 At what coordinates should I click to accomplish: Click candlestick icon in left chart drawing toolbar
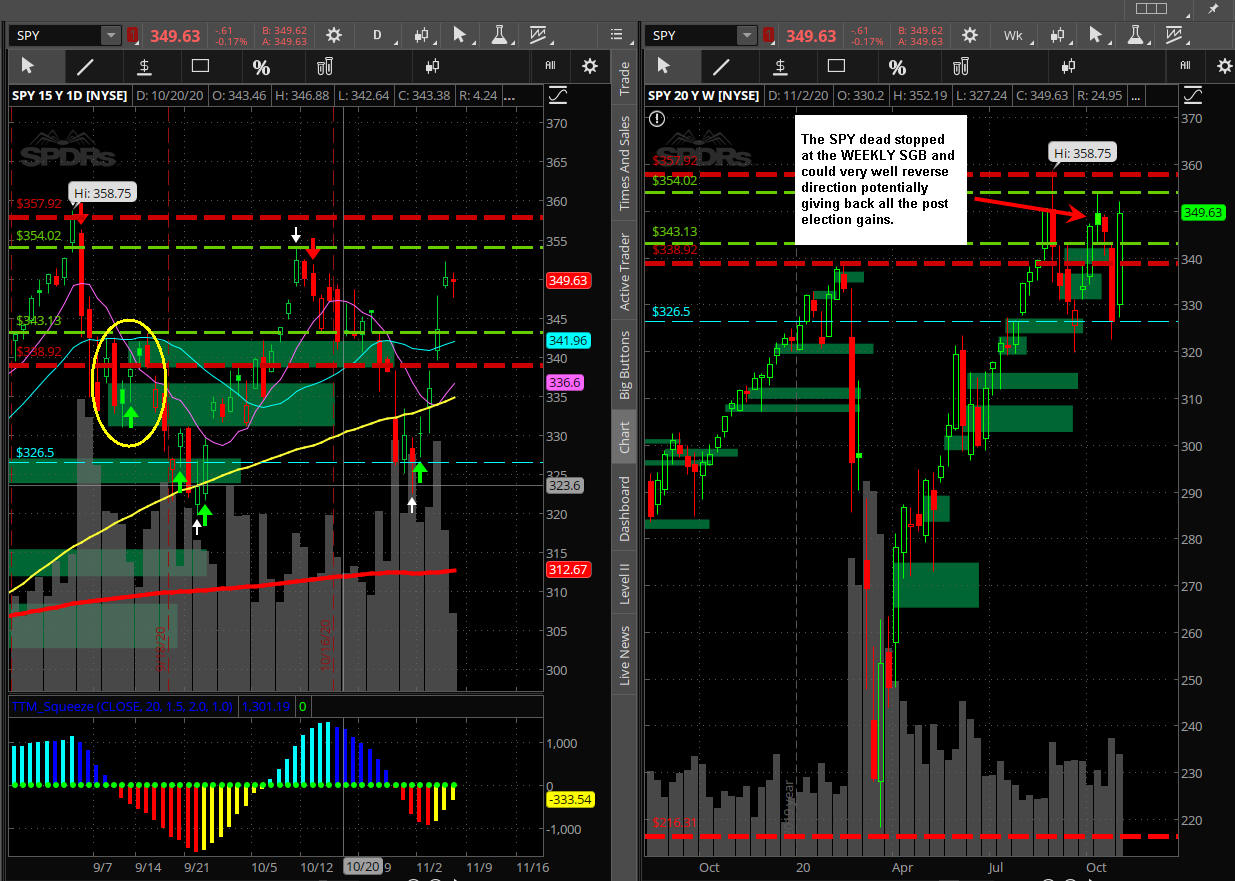point(432,67)
